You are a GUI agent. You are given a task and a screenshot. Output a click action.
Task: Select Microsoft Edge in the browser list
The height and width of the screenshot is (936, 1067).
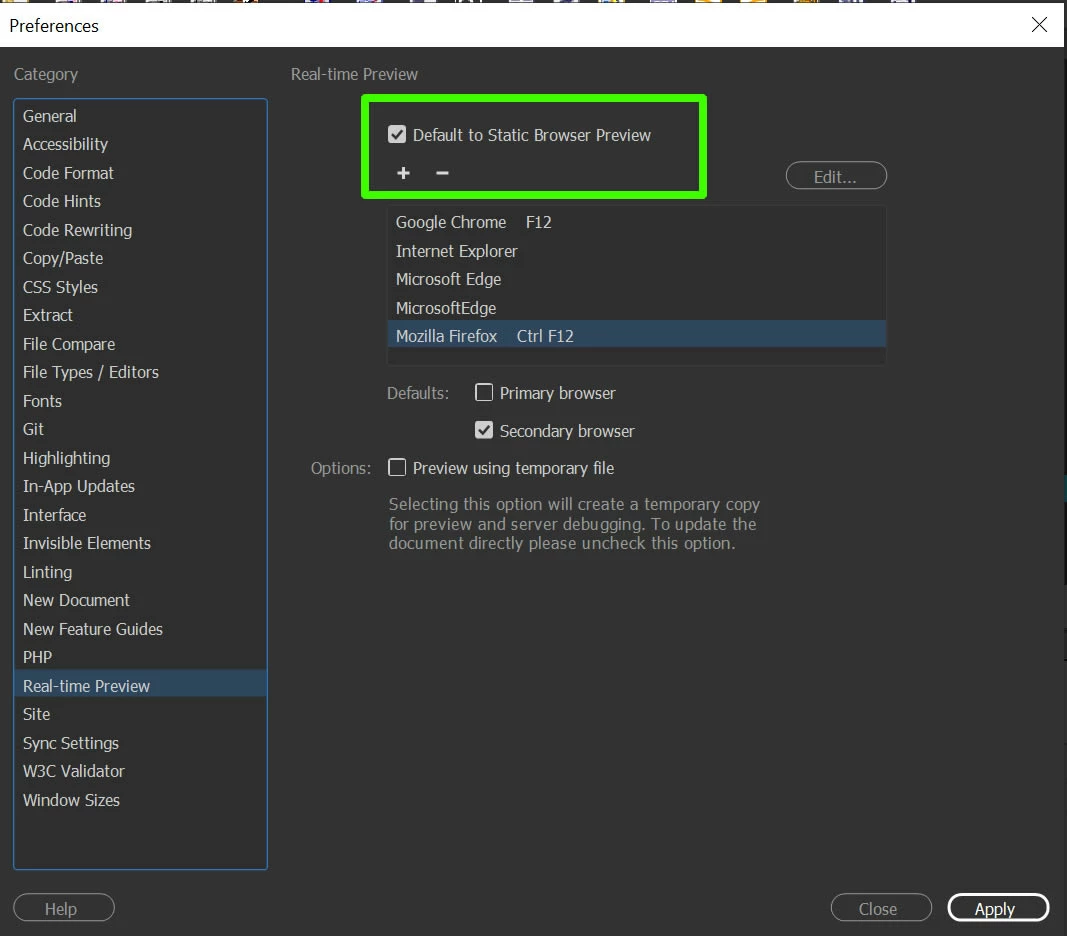pyautogui.click(x=636, y=280)
